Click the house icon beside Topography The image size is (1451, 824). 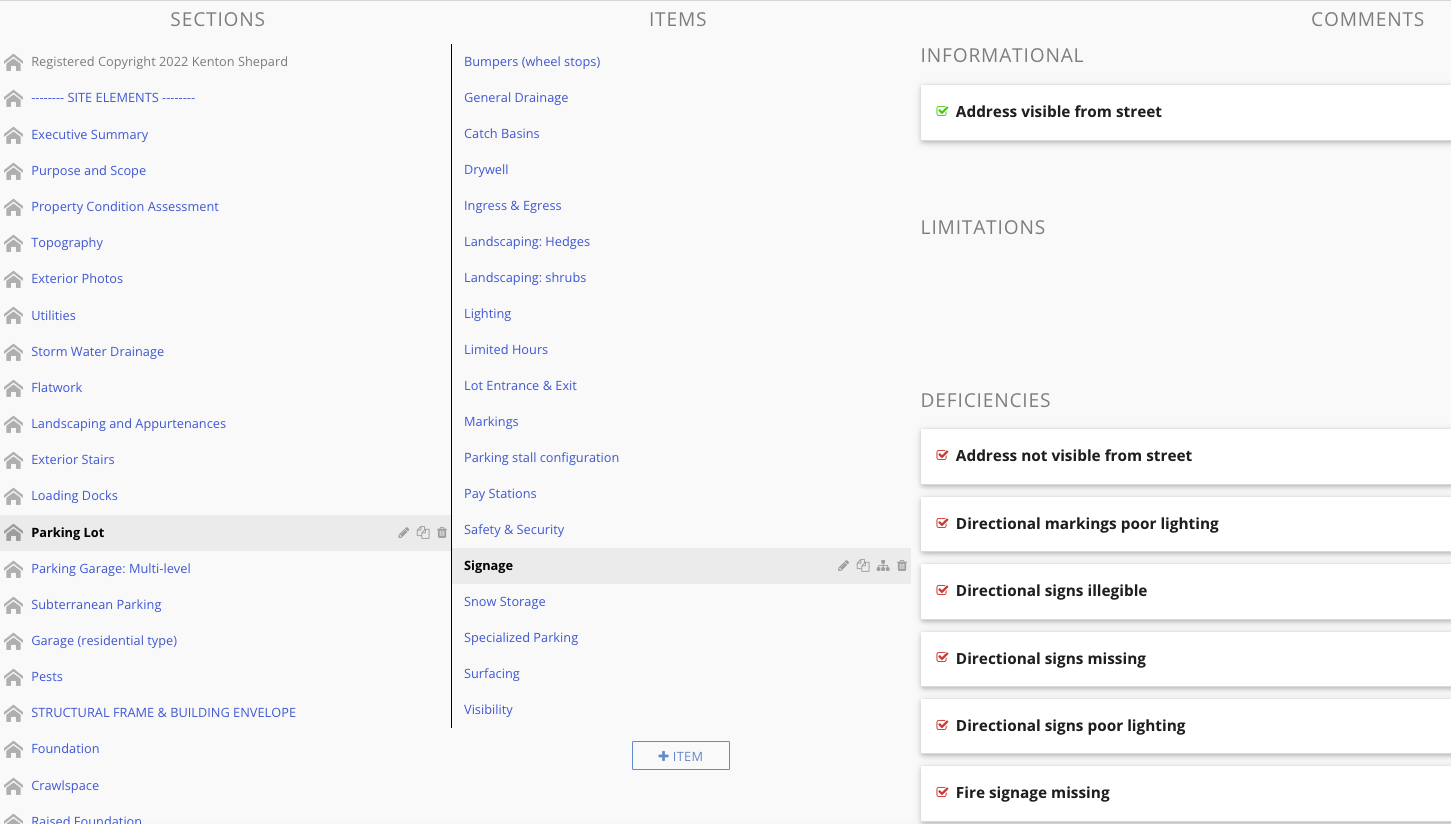click(13, 243)
